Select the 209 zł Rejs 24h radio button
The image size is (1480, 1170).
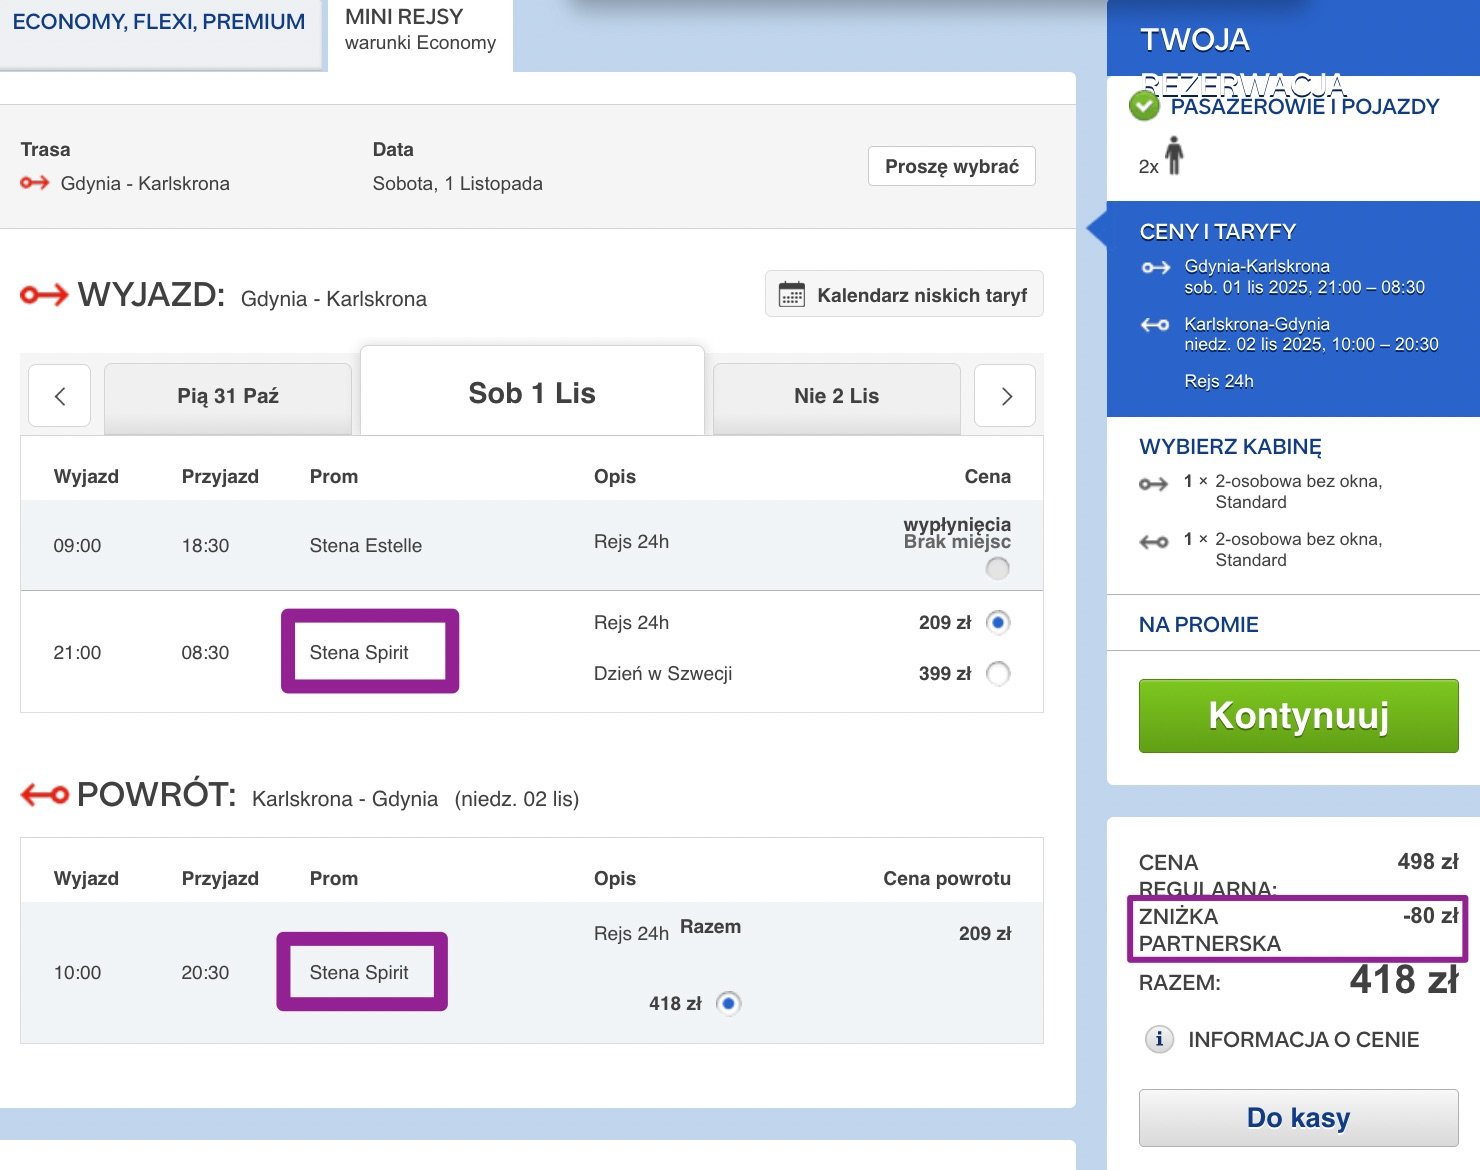998,622
